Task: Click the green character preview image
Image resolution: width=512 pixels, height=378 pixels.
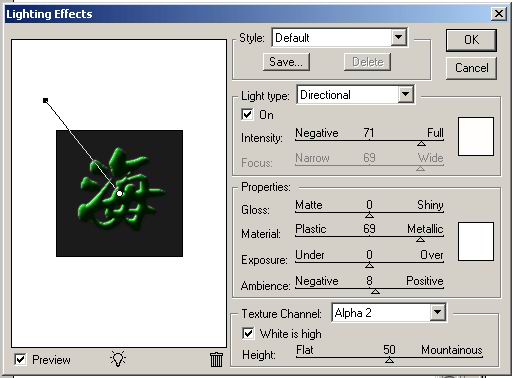Action: 119,193
